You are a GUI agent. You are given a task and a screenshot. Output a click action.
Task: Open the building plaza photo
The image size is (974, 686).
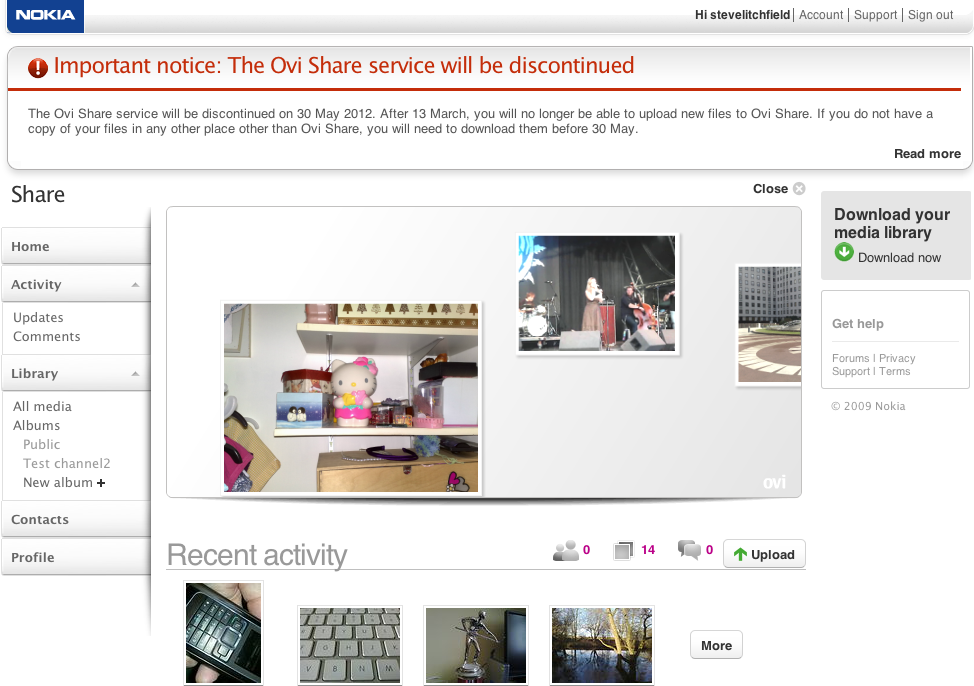769,324
